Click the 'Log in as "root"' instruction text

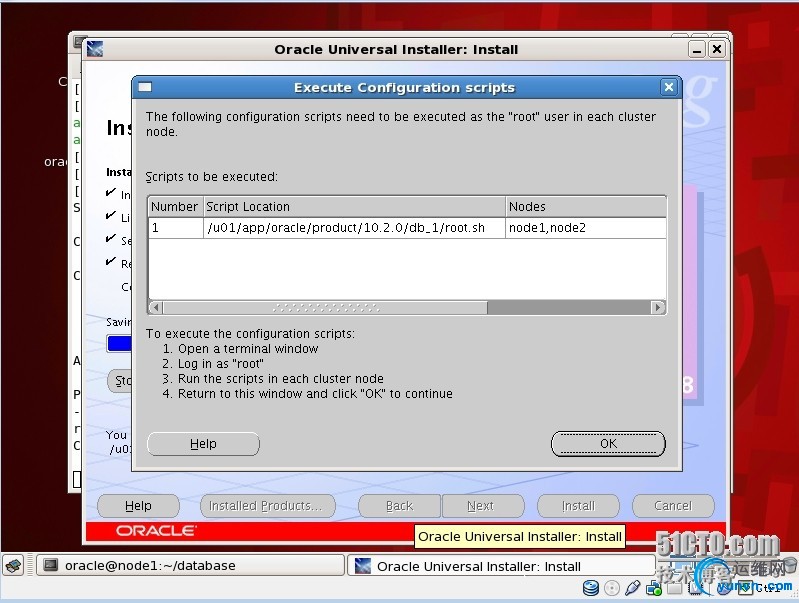pos(221,363)
